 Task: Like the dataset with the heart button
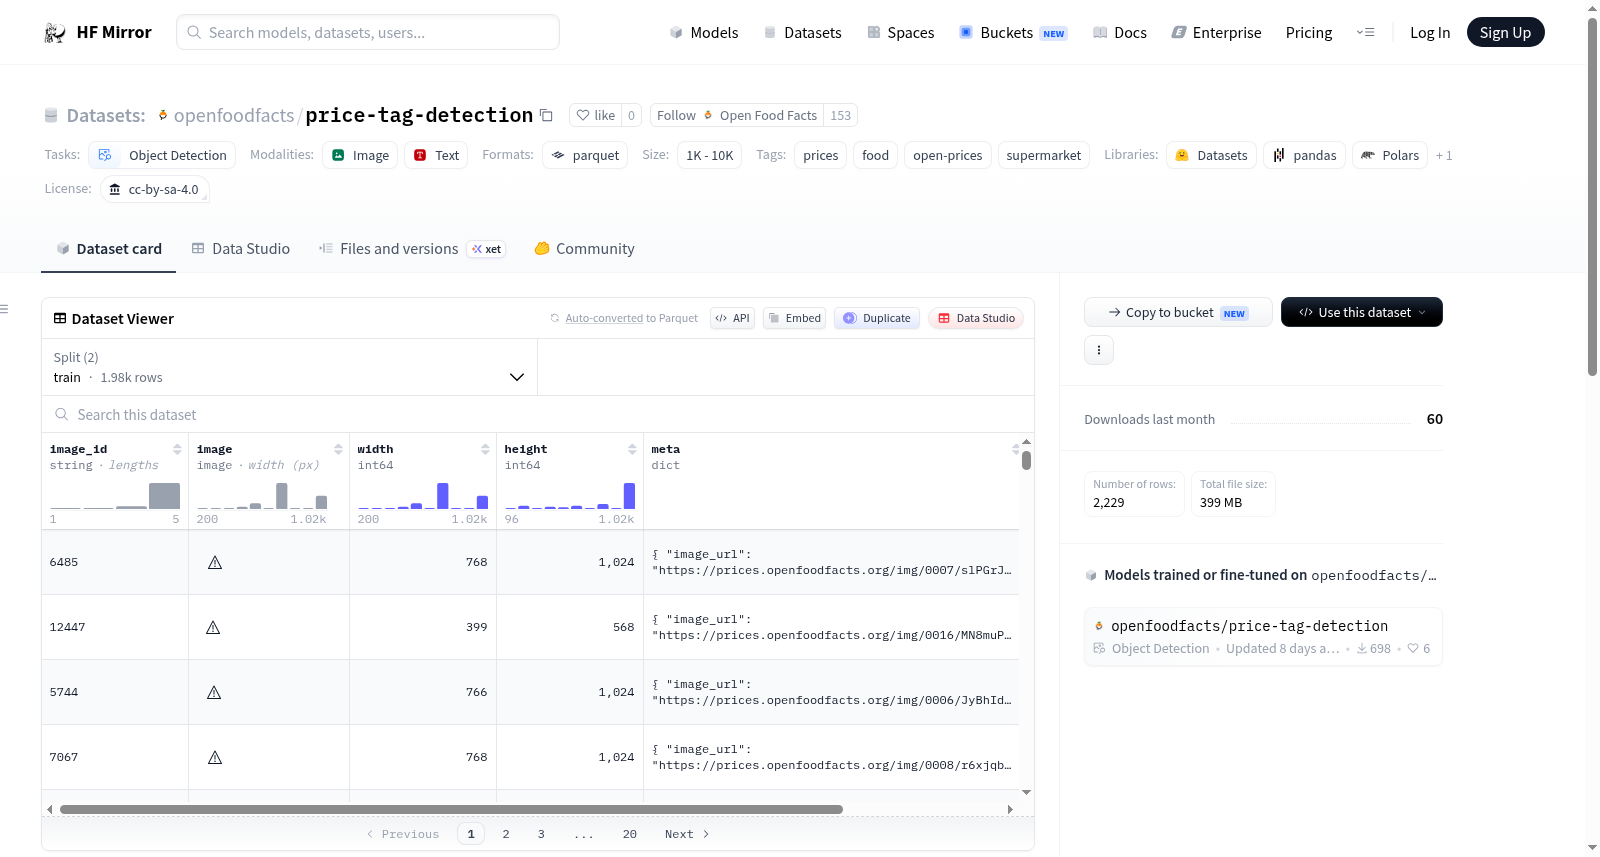point(595,115)
